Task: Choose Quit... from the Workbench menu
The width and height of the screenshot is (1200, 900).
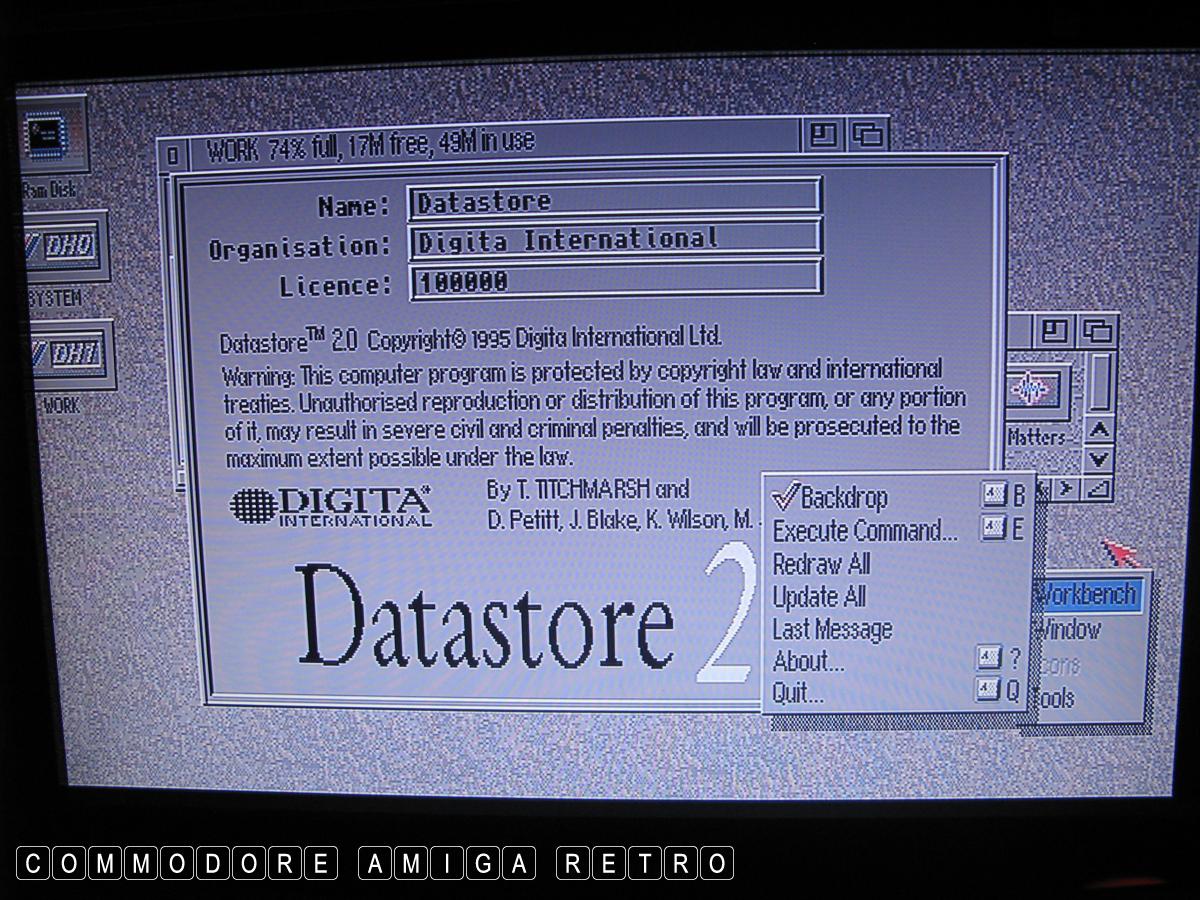Action: [x=798, y=692]
